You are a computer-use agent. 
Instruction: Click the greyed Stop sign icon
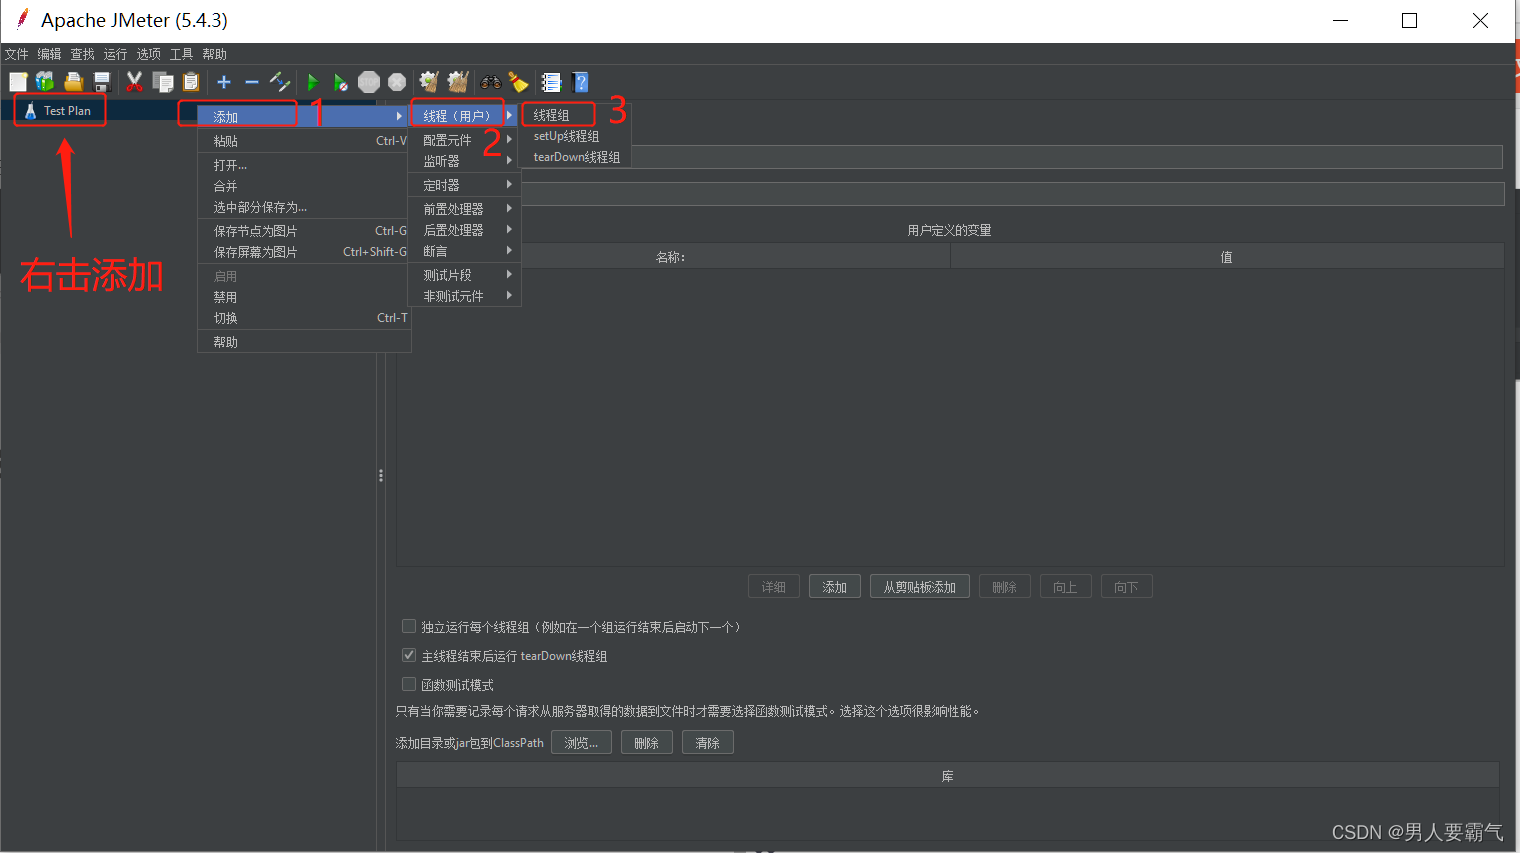369,82
